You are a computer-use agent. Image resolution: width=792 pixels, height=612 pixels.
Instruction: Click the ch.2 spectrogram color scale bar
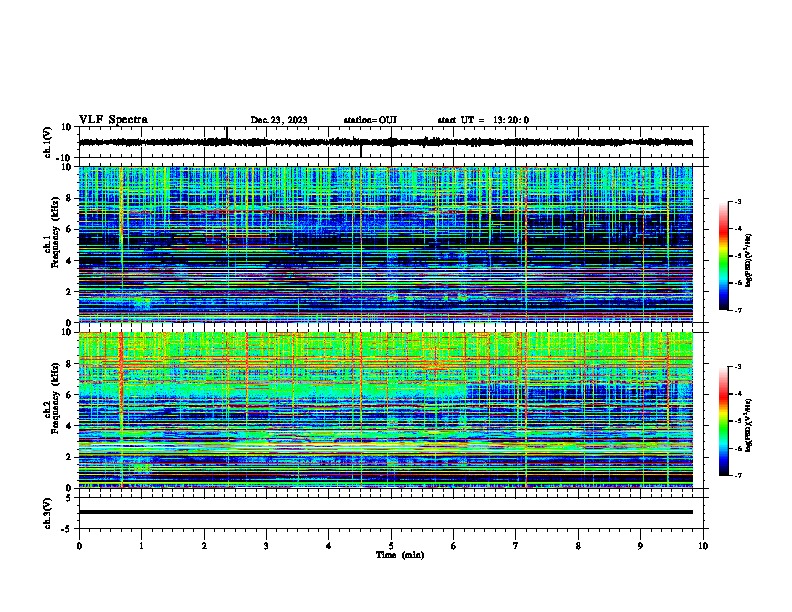point(724,421)
